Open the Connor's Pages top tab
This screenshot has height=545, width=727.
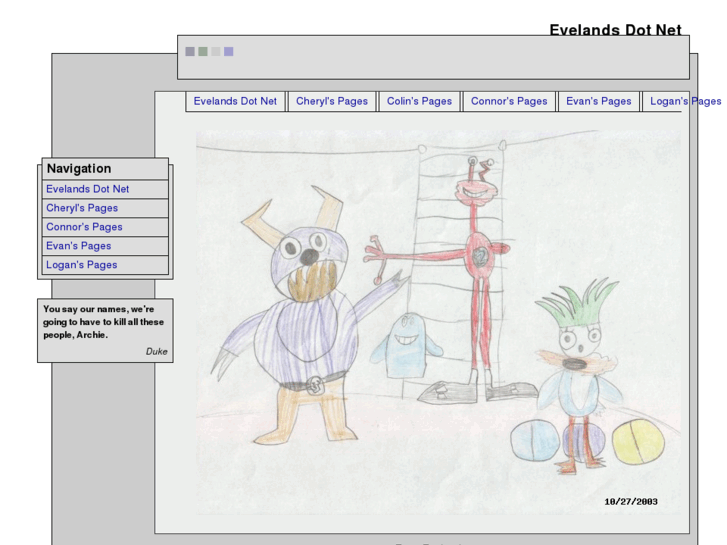(509, 101)
